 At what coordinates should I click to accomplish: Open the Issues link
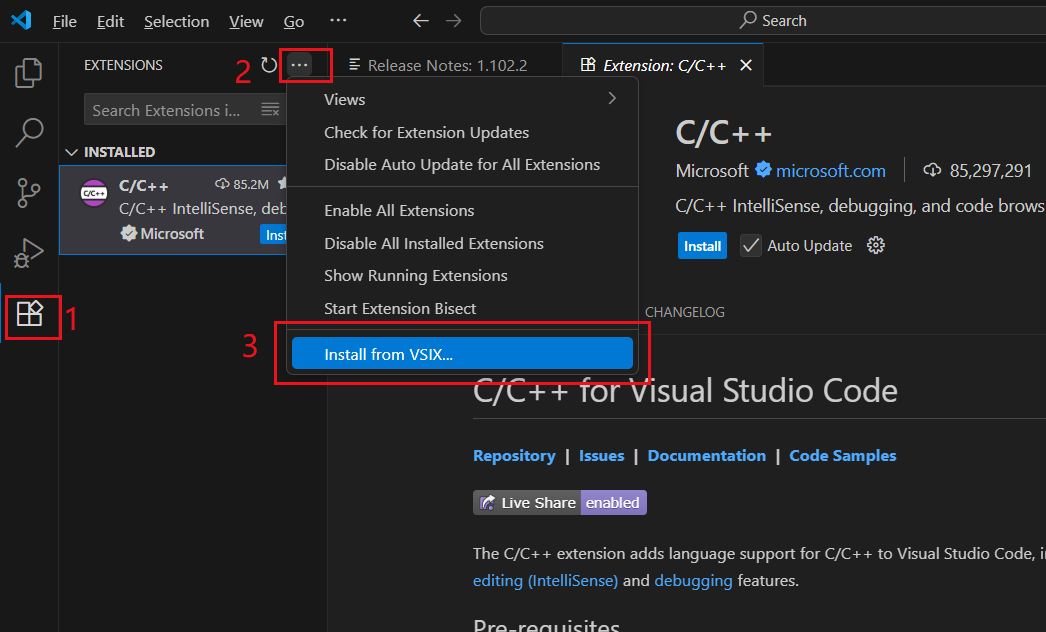601,455
